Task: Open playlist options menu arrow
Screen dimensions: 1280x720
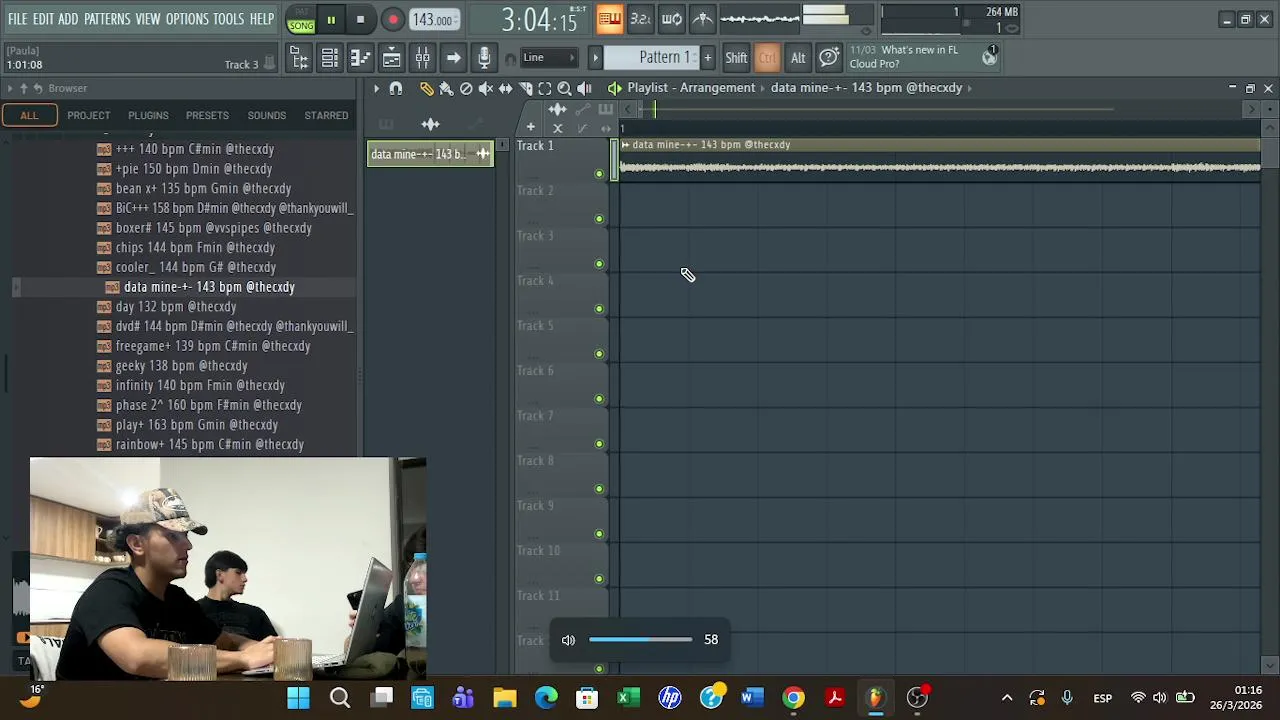Action: (376, 88)
